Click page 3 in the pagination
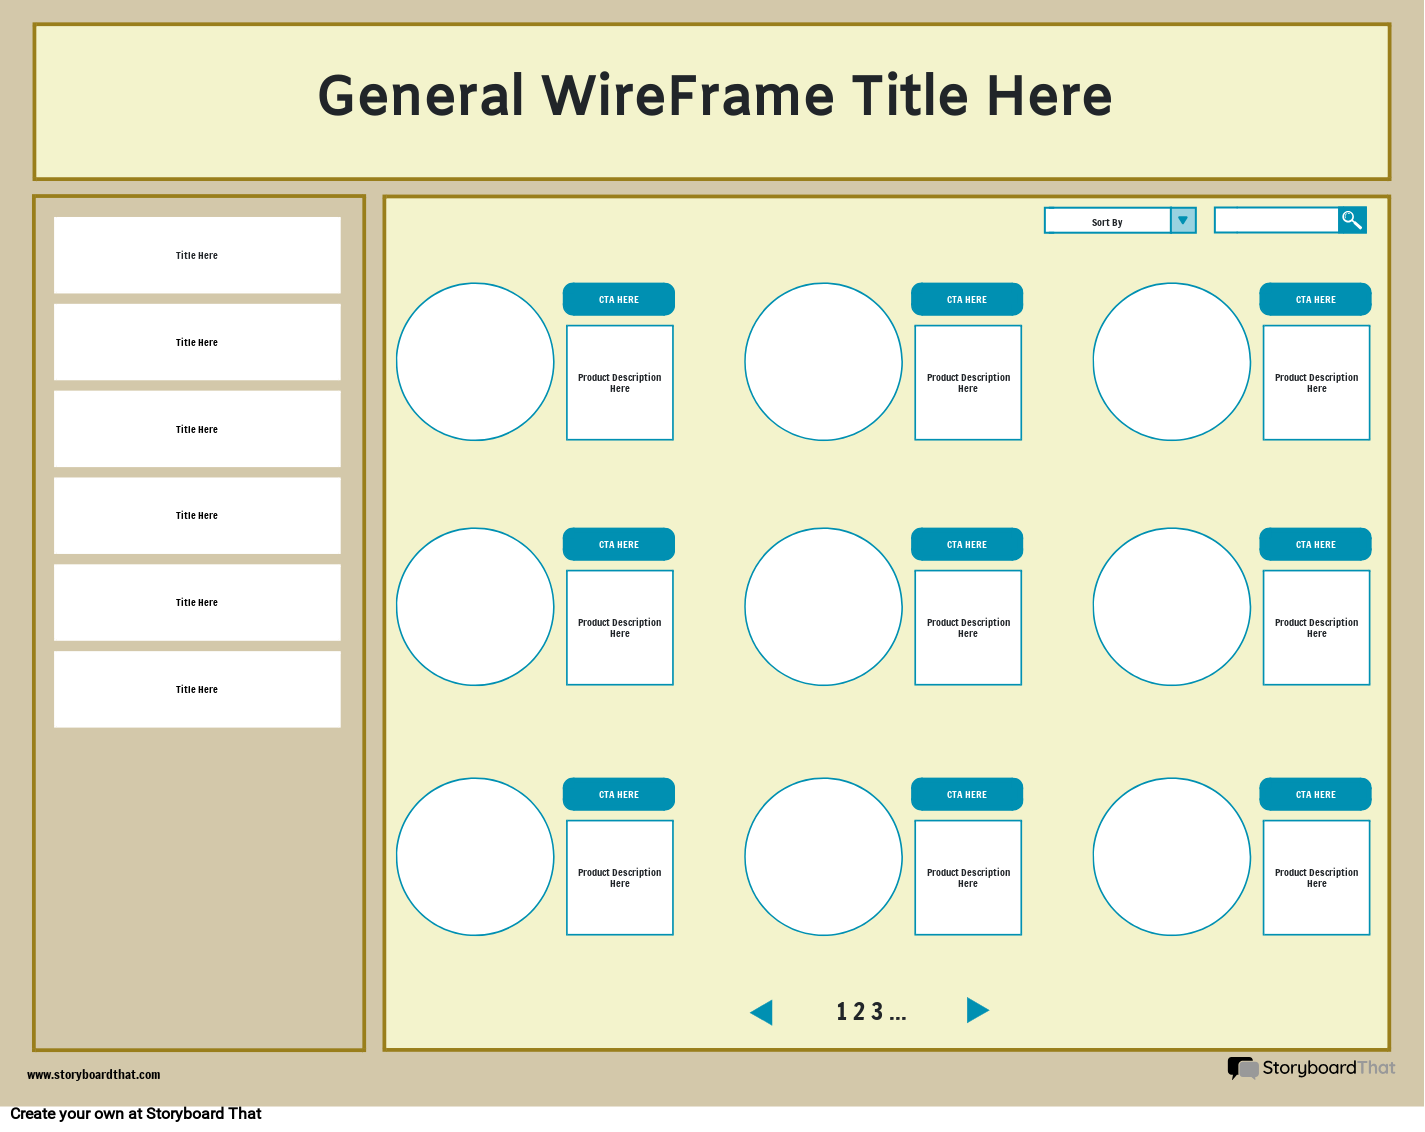 click(x=878, y=1011)
